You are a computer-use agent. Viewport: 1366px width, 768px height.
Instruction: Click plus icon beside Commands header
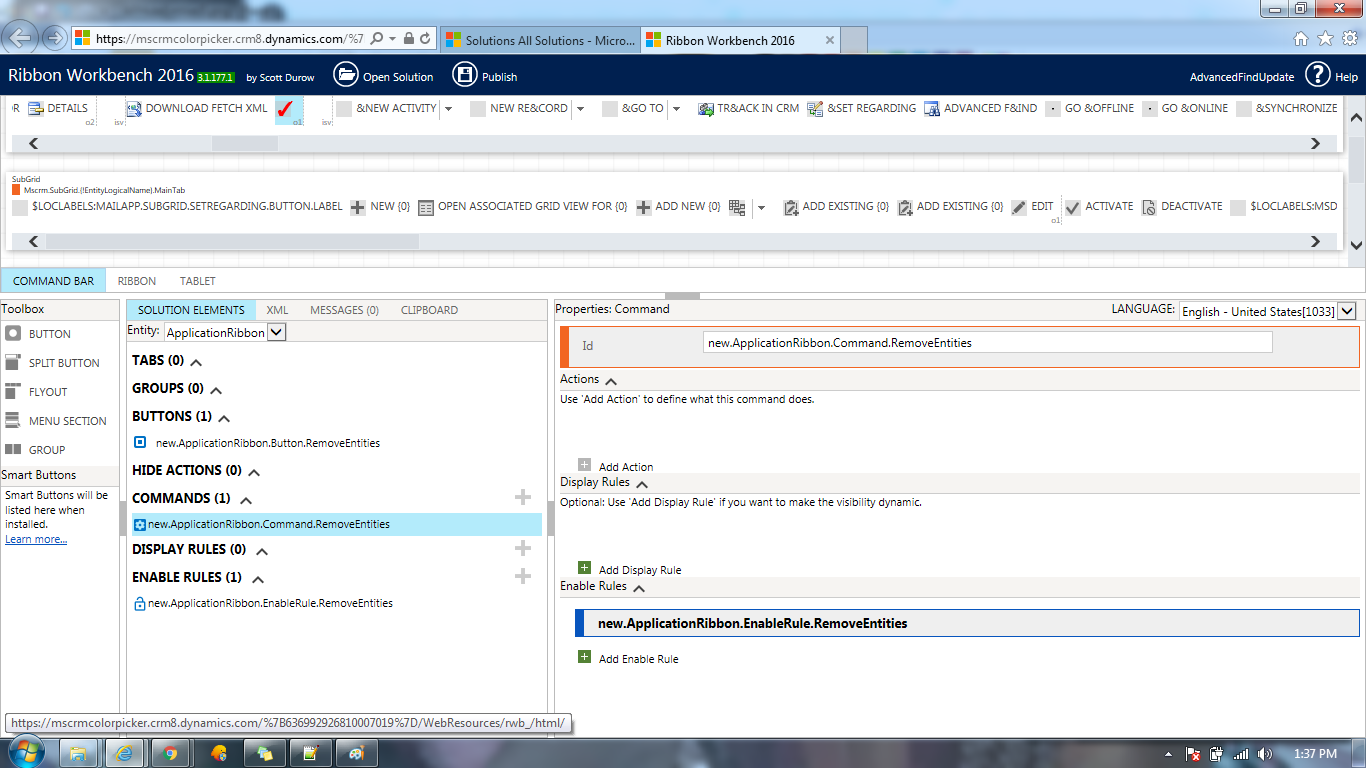point(522,497)
